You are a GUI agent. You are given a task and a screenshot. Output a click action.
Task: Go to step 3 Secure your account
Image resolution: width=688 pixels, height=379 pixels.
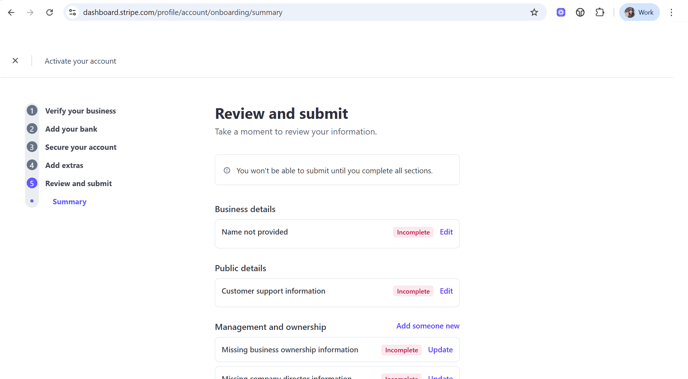point(81,147)
